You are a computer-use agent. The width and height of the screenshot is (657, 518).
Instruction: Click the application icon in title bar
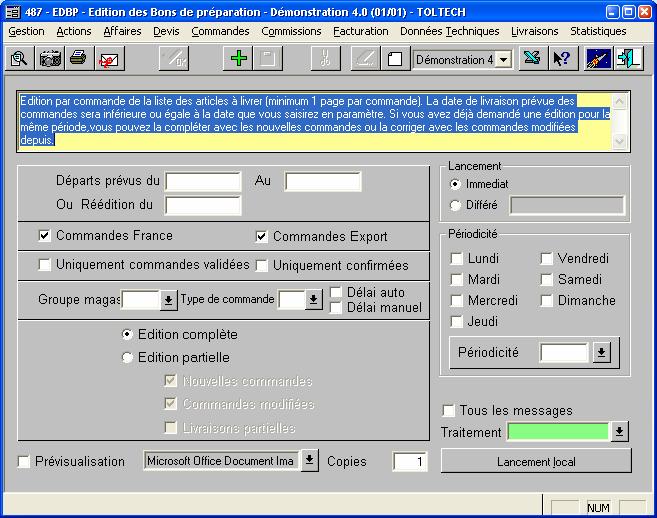pos(13,12)
